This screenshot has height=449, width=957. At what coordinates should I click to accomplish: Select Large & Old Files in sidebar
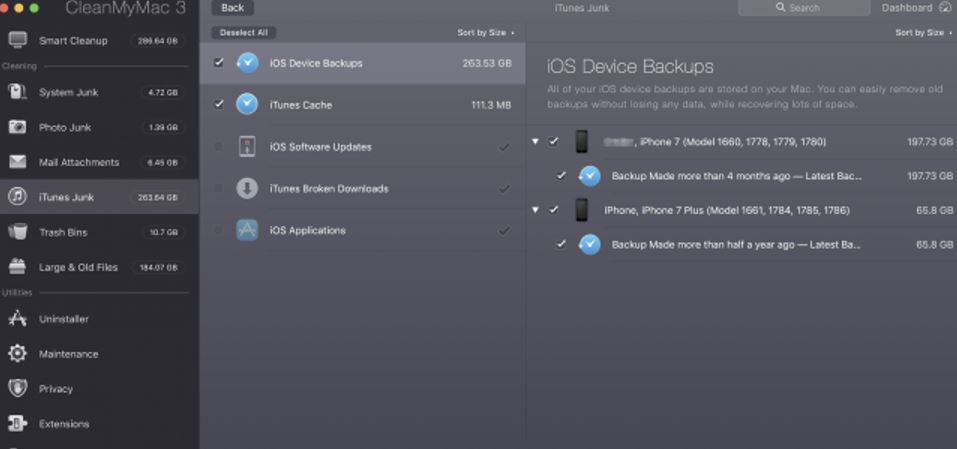[99, 267]
